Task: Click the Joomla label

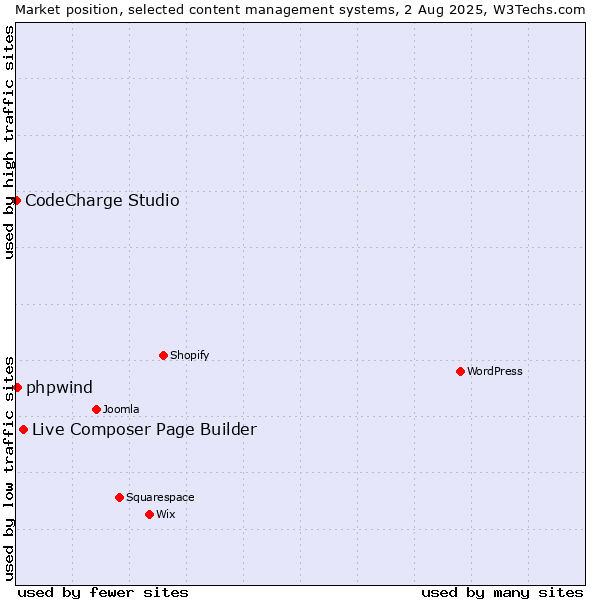Action: tap(121, 409)
